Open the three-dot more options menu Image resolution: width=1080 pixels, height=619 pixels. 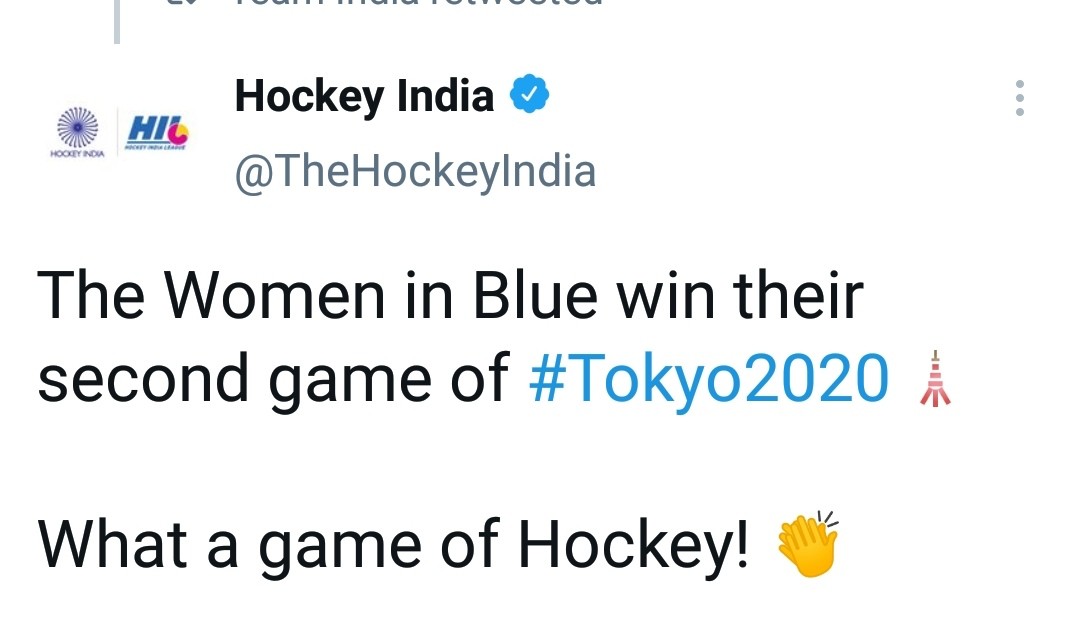click(x=1019, y=98)
